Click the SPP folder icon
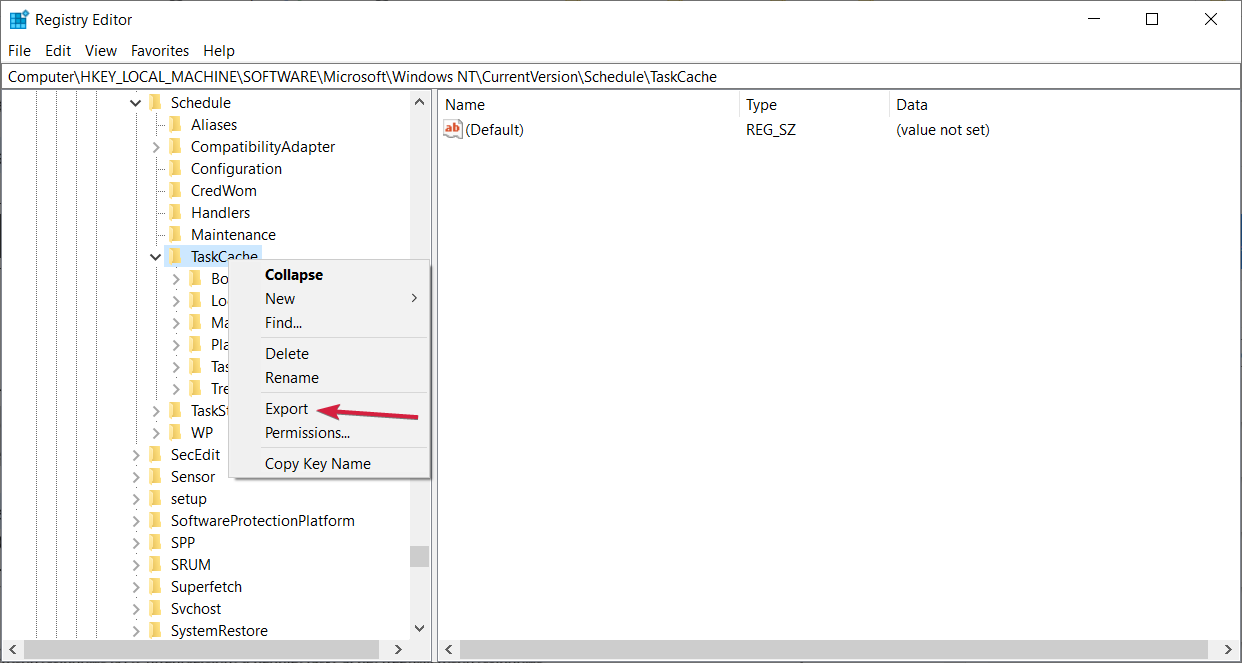This screenshot has width=1242, height=663. pos(155,542)
